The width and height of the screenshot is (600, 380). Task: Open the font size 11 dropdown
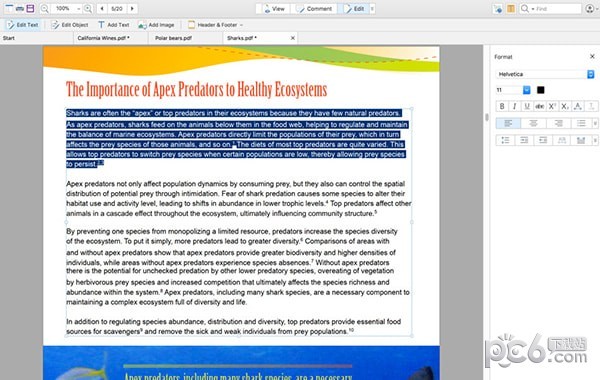527,90
